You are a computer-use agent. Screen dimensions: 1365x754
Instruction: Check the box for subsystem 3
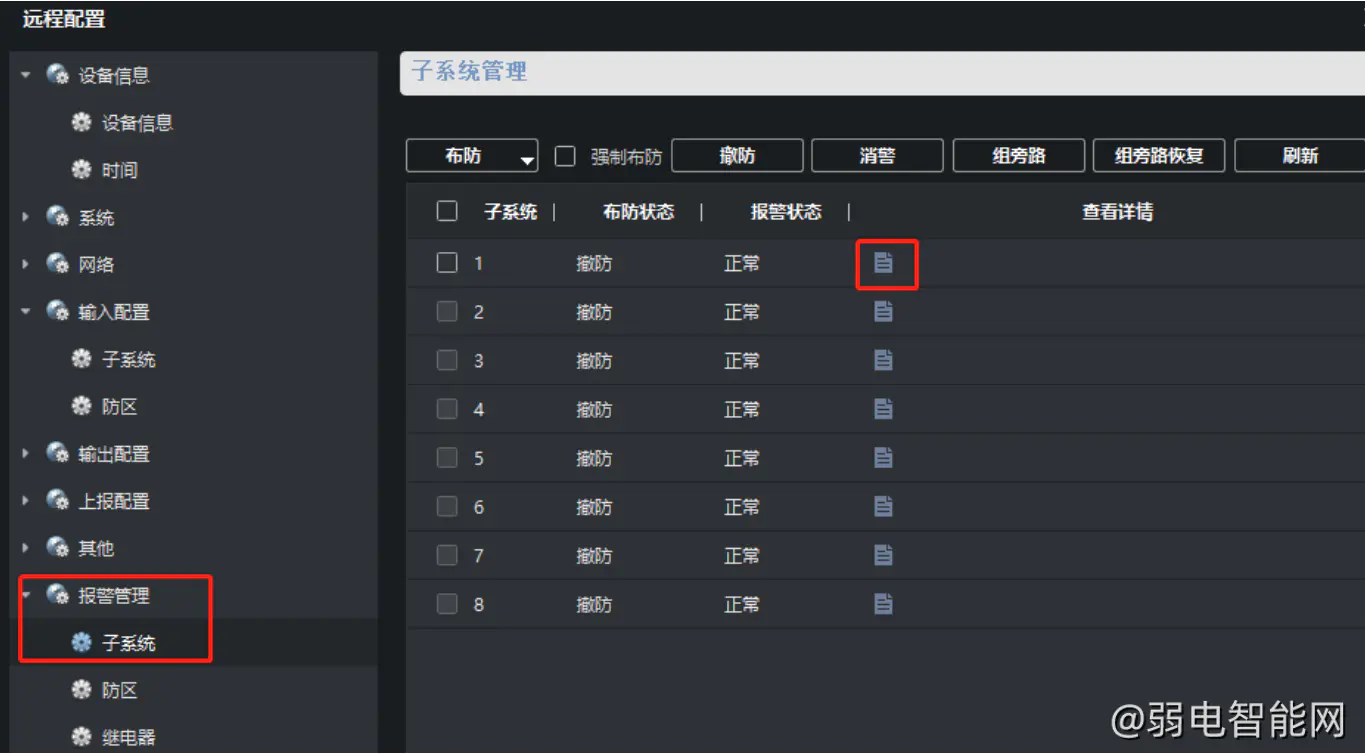pos(447,360)
